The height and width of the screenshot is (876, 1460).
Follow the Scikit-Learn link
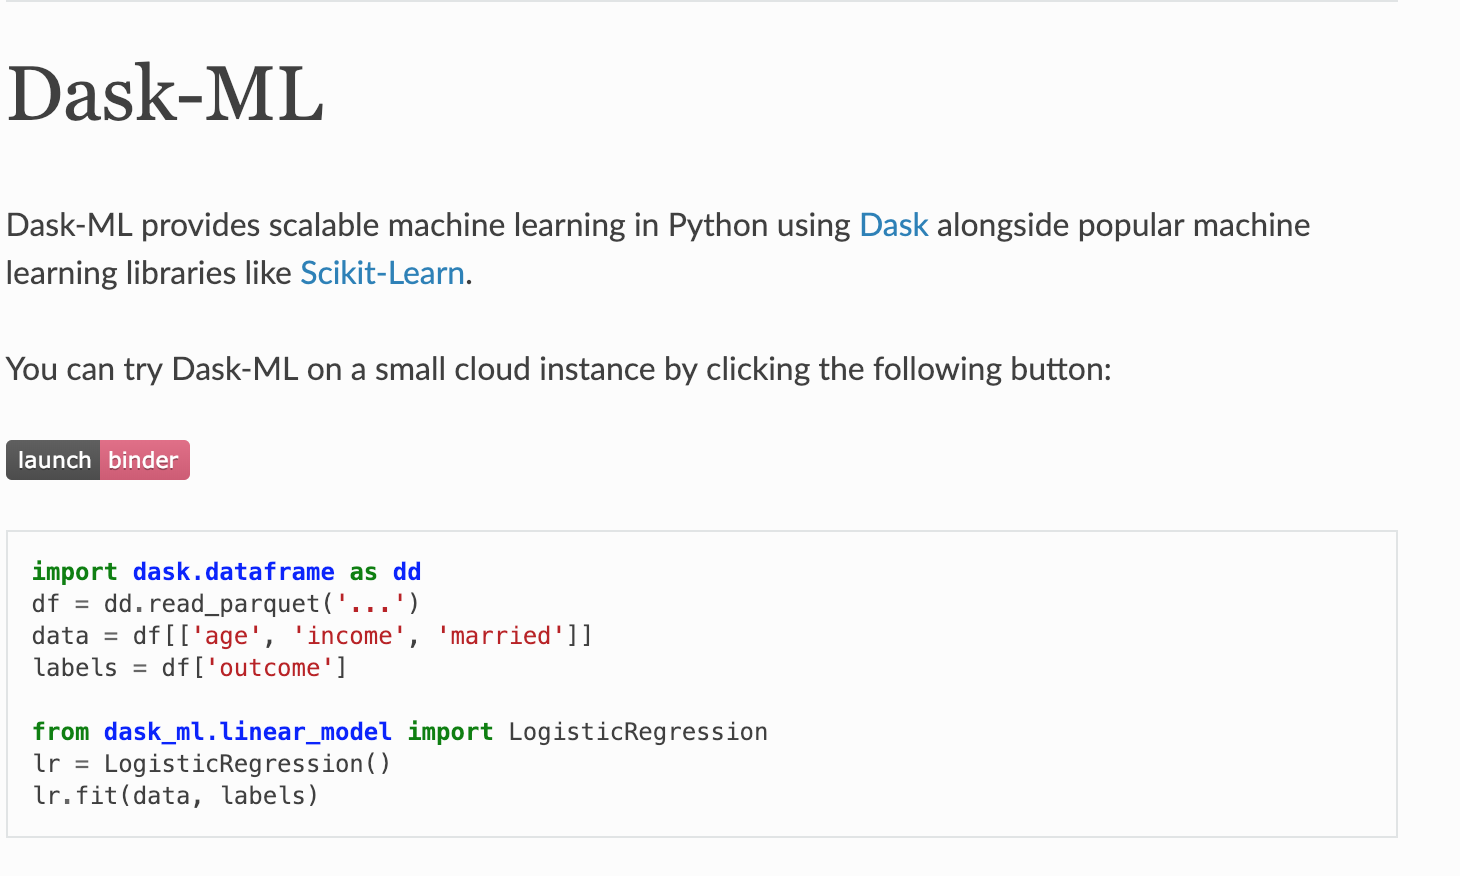382,274
